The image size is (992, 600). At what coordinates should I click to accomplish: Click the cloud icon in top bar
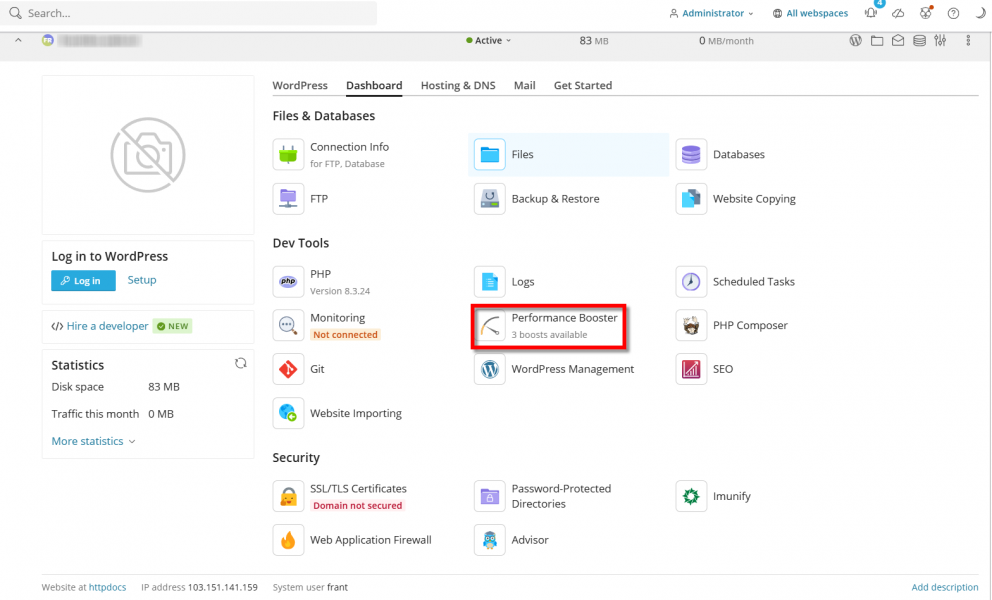[898, 13]
